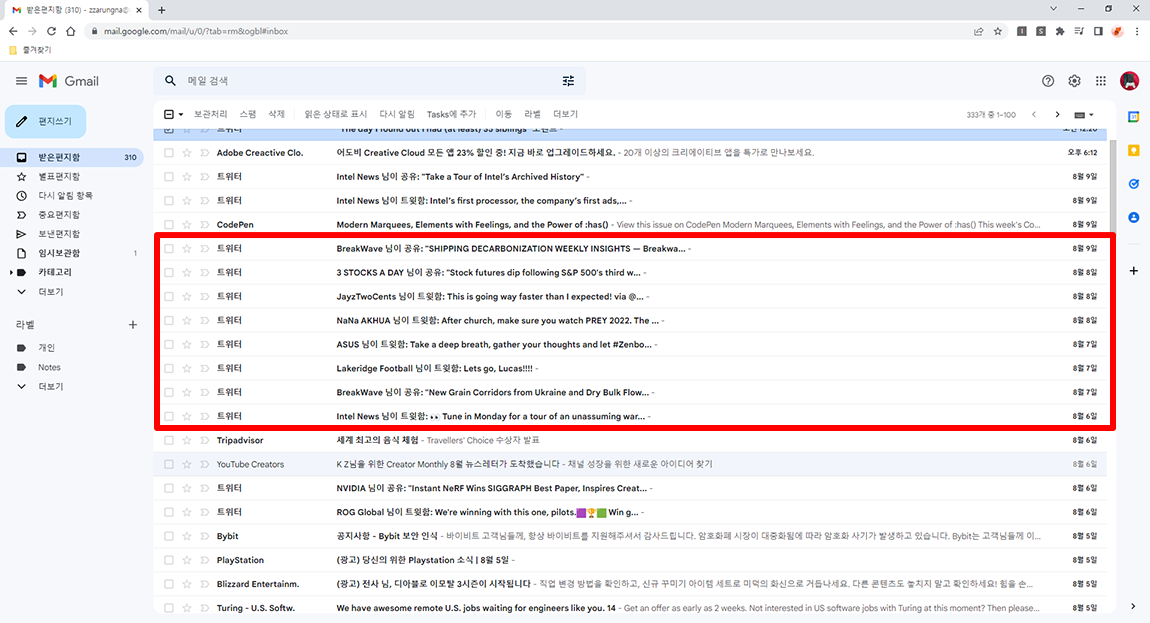This screenshot has height=623, width=1150.
Task: Mark the Bybit email as important
Action: coord(205,536)
